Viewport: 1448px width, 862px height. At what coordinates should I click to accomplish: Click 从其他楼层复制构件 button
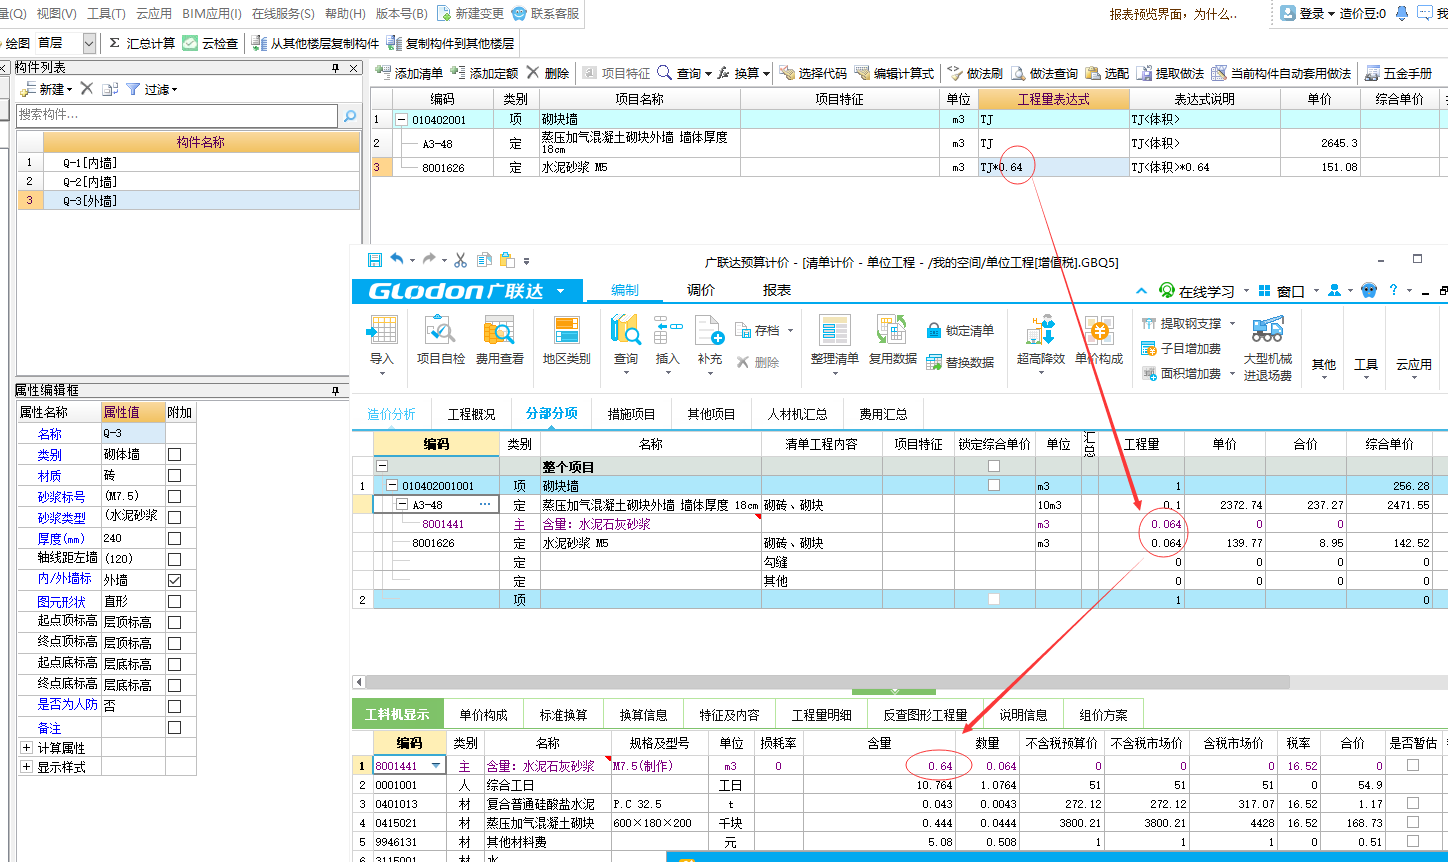pos(315,43)
